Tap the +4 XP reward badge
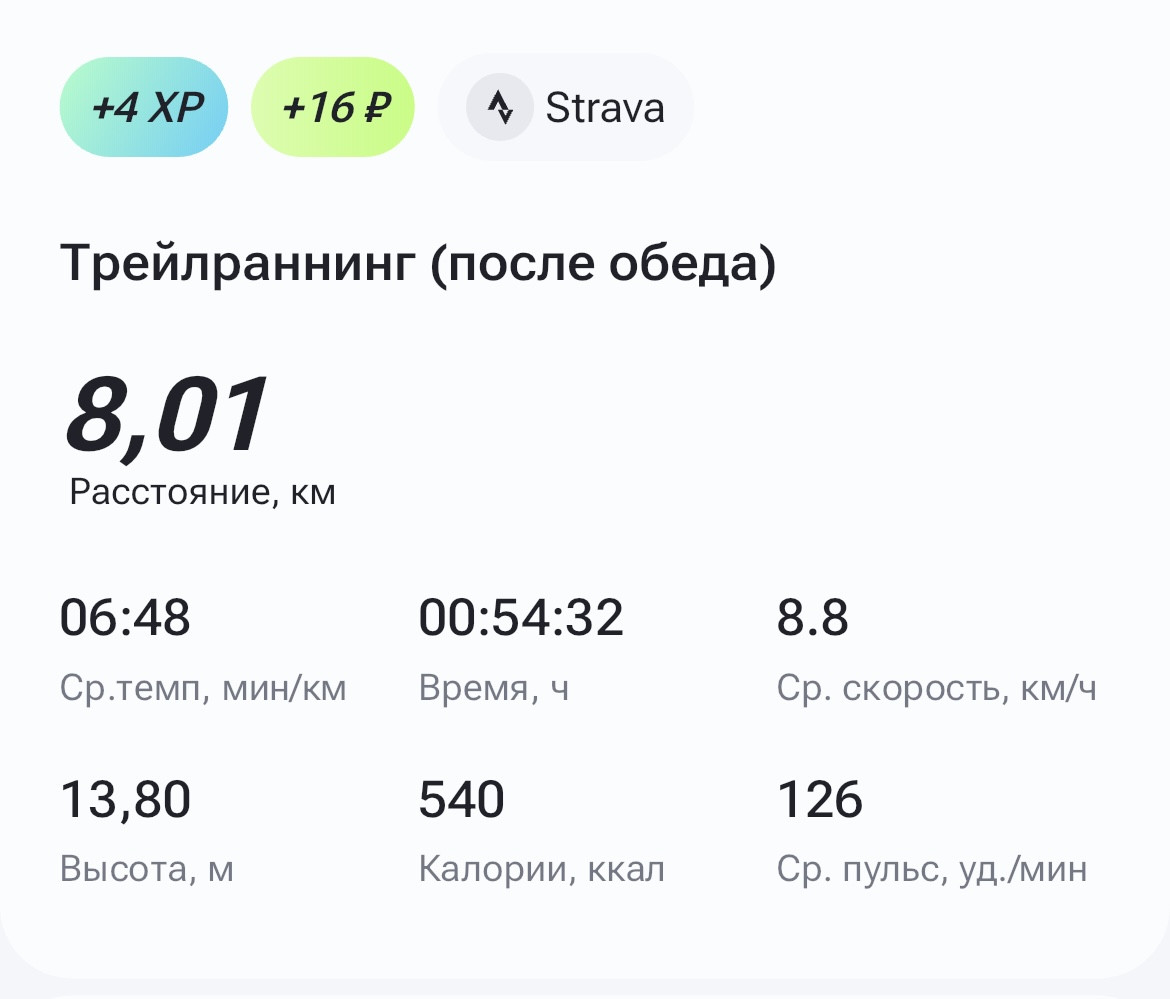The width and height of the screenshot is (1170, 999). click(x=143, y=107)
